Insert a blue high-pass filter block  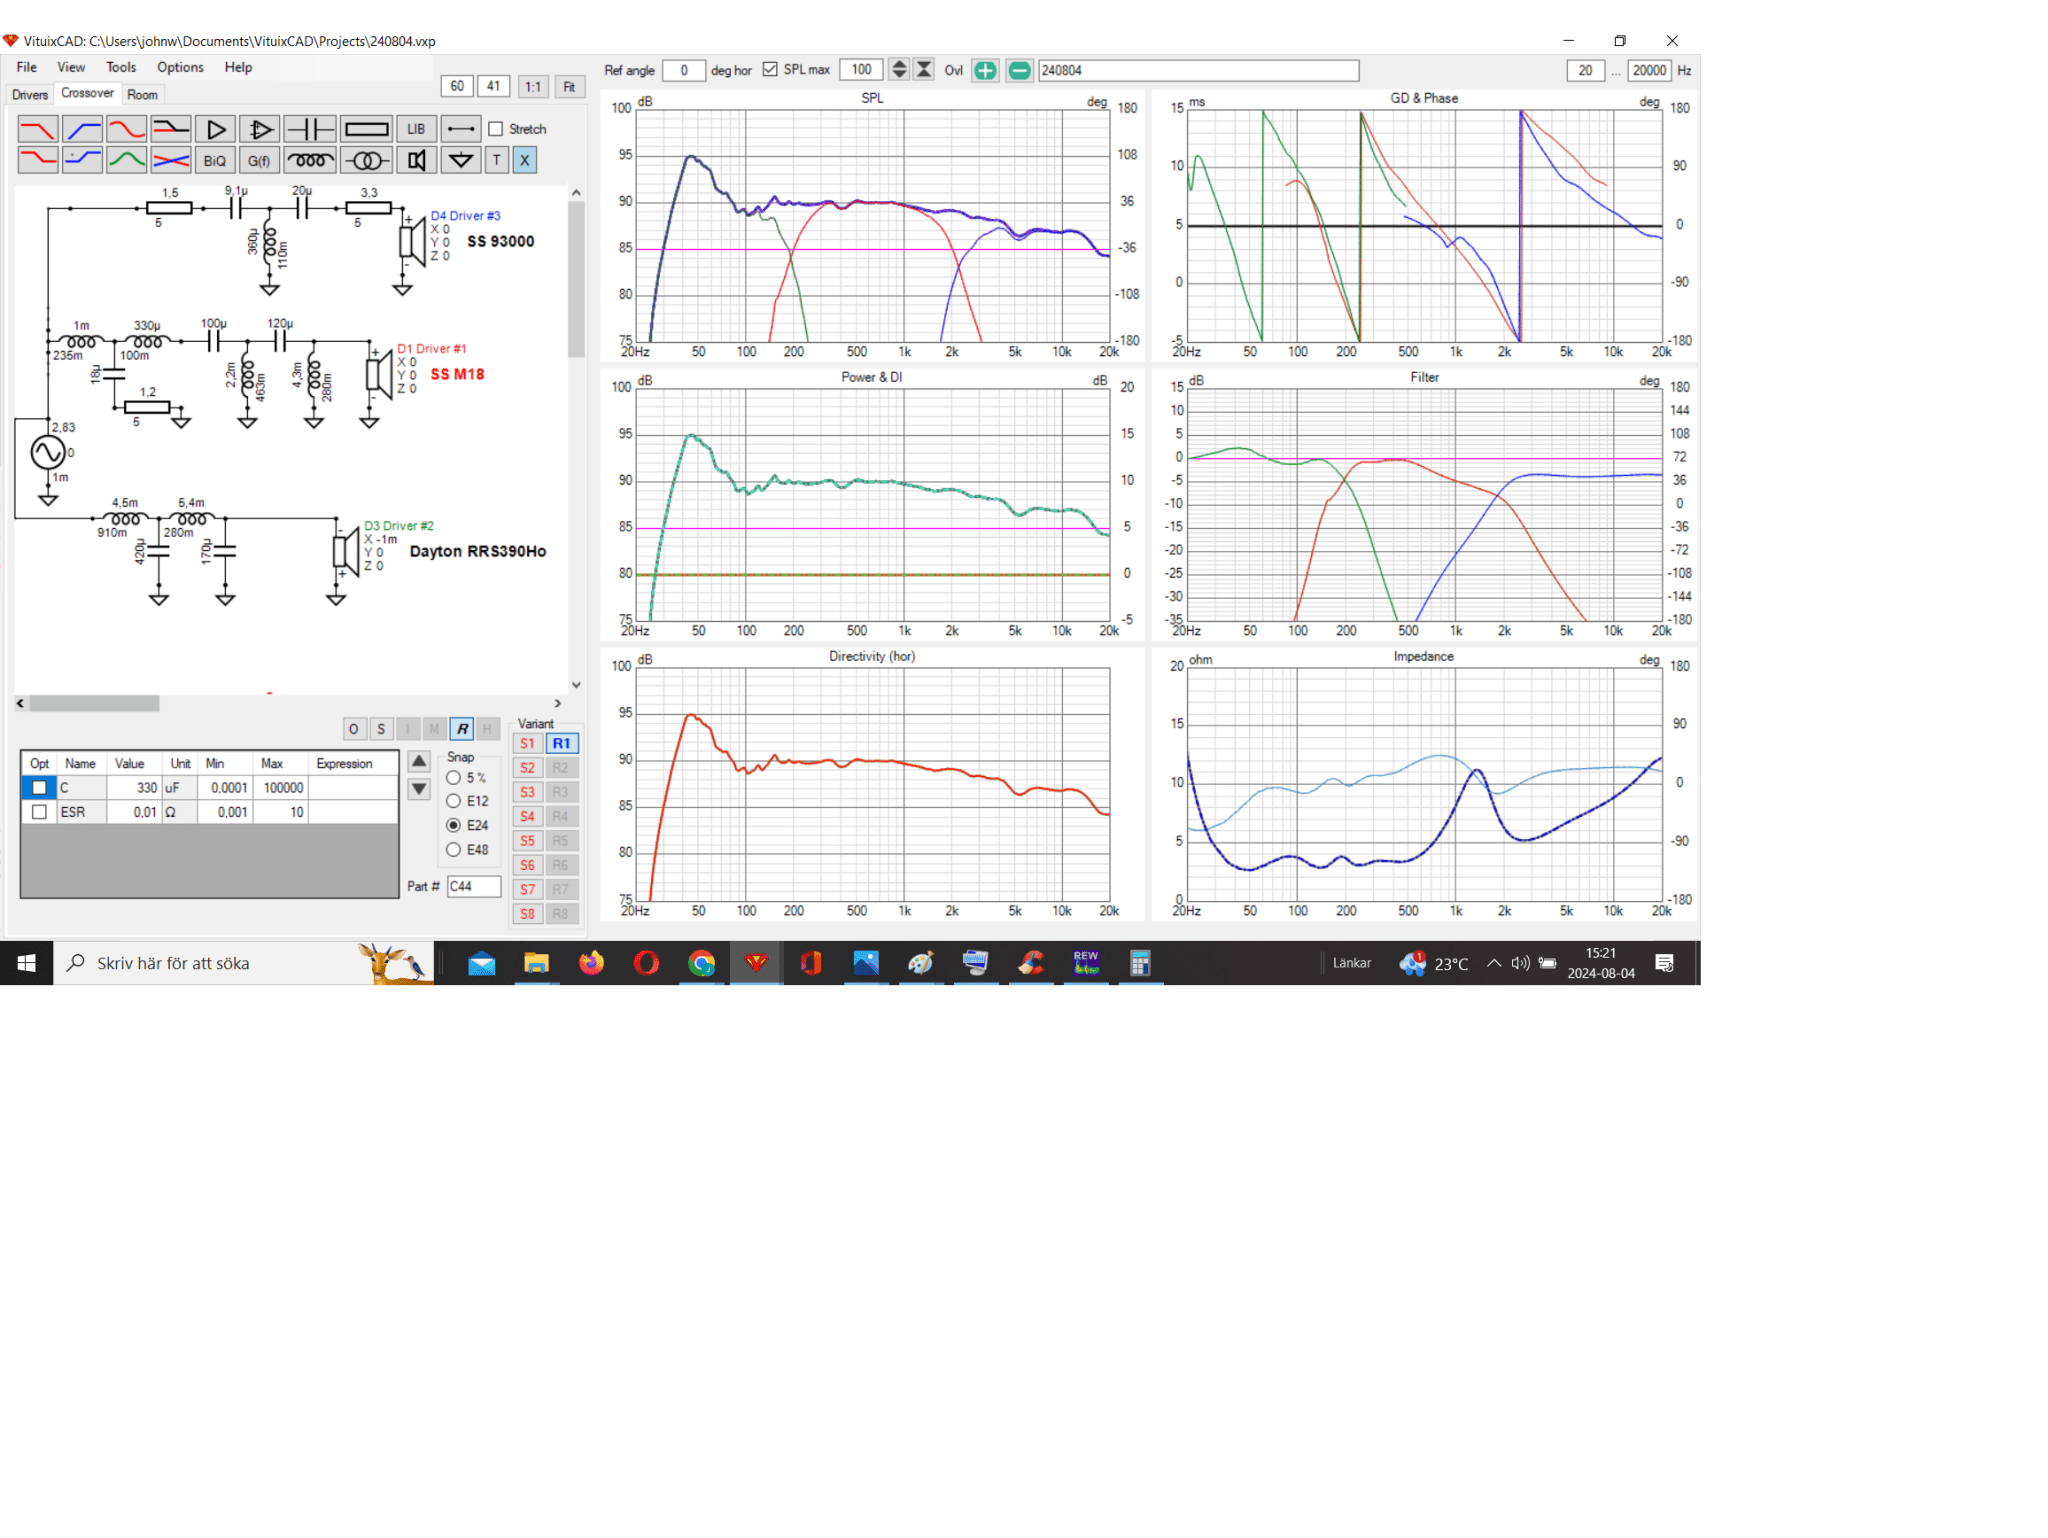[x=83, y=129]
